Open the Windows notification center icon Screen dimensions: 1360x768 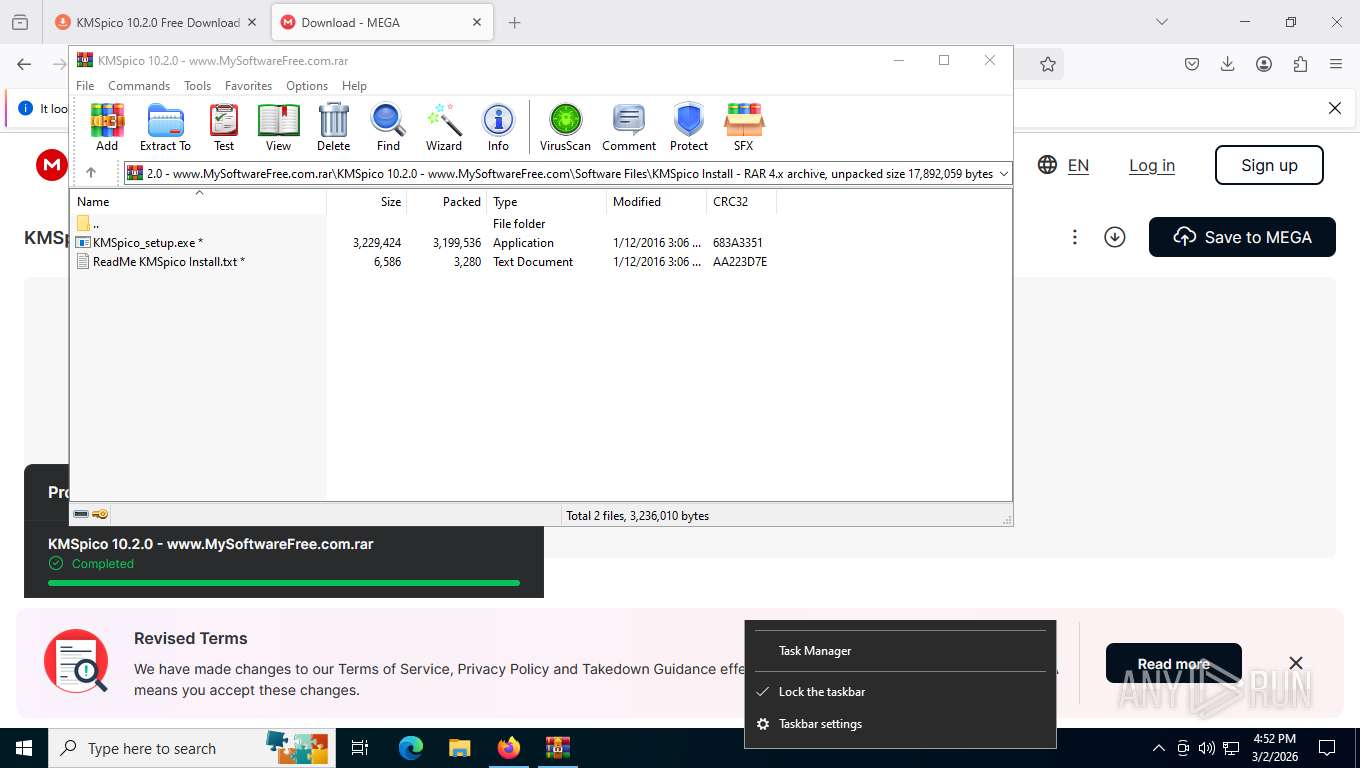(x=1327, y=748)
